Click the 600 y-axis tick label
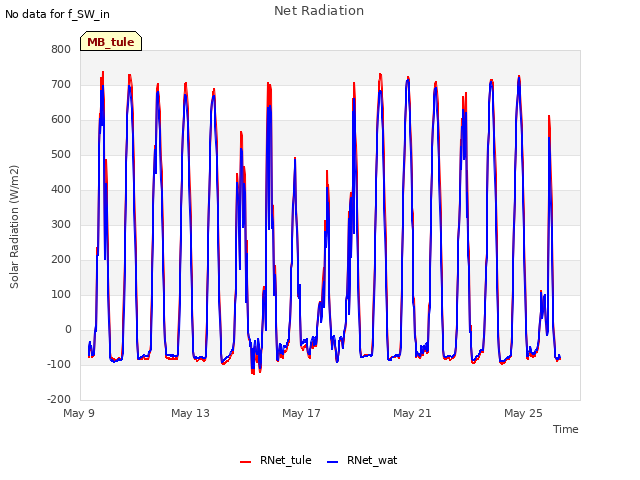This screenshot has height=480, width=640. [x=61, y=120]
